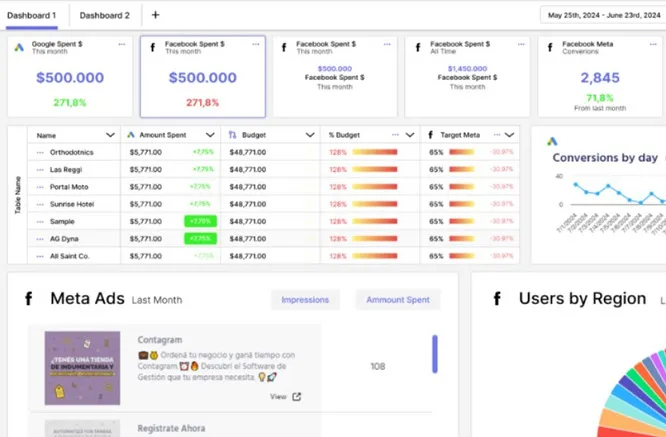Click the Contagram ad thumbnail image
Viewport: 666px width, 437px height.
tap(82, 367)
